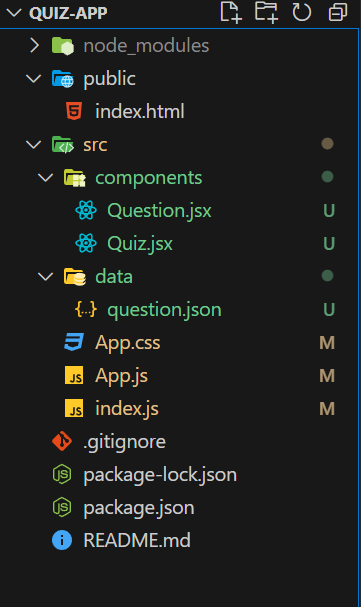Select the components folder name
The width and height of the screenshot is (361, 607).
pos(149,178)
